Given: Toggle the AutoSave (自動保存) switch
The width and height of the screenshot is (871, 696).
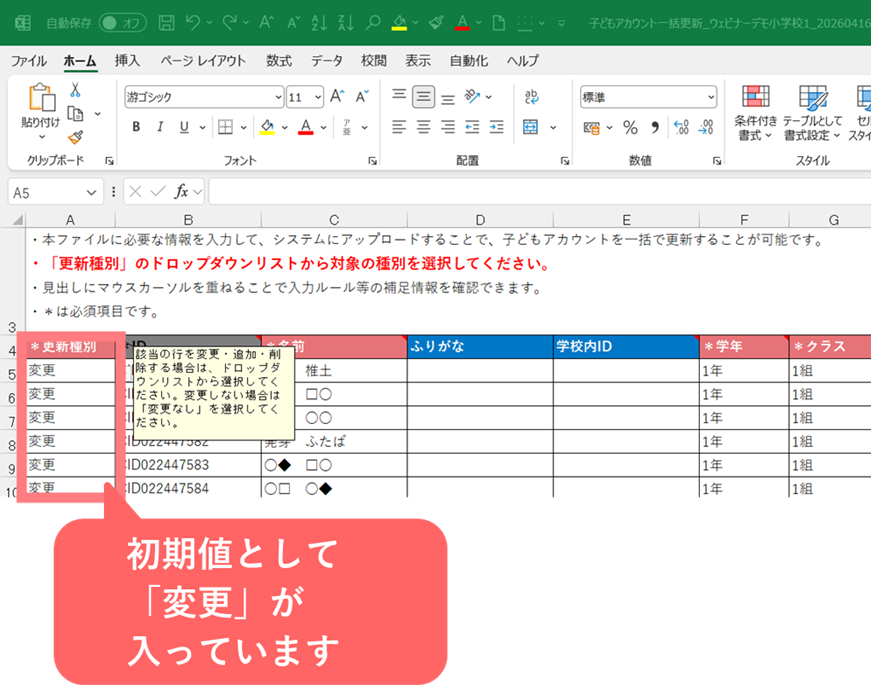Looking at the screenshot, I should (122, 22).
